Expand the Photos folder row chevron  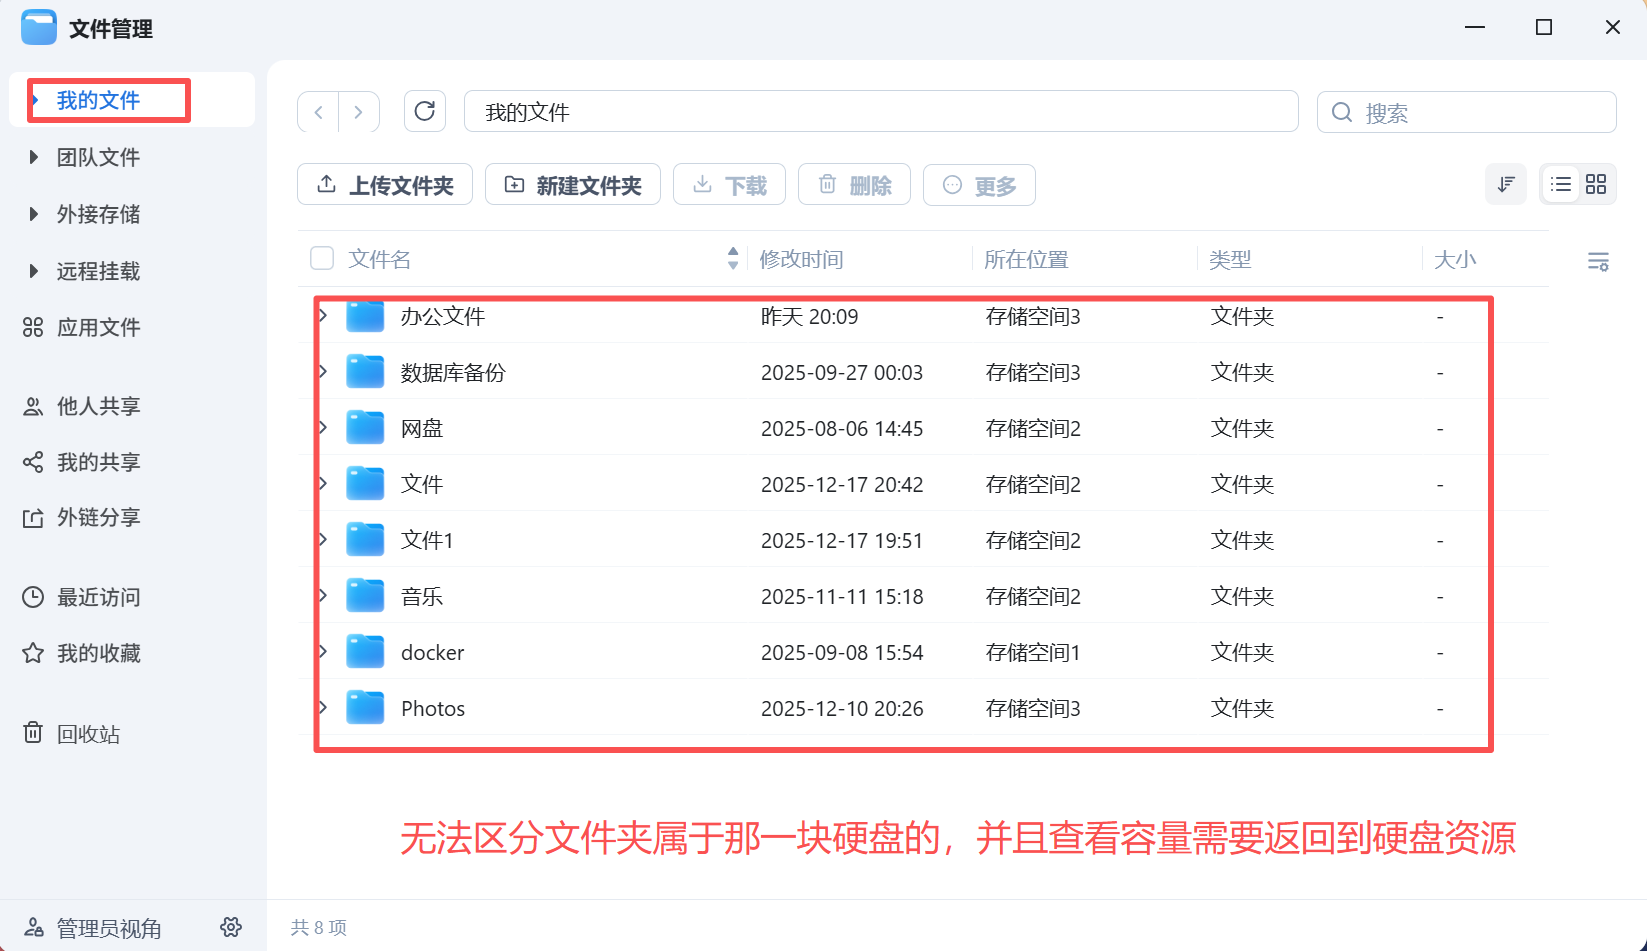(x=323, y=708)
